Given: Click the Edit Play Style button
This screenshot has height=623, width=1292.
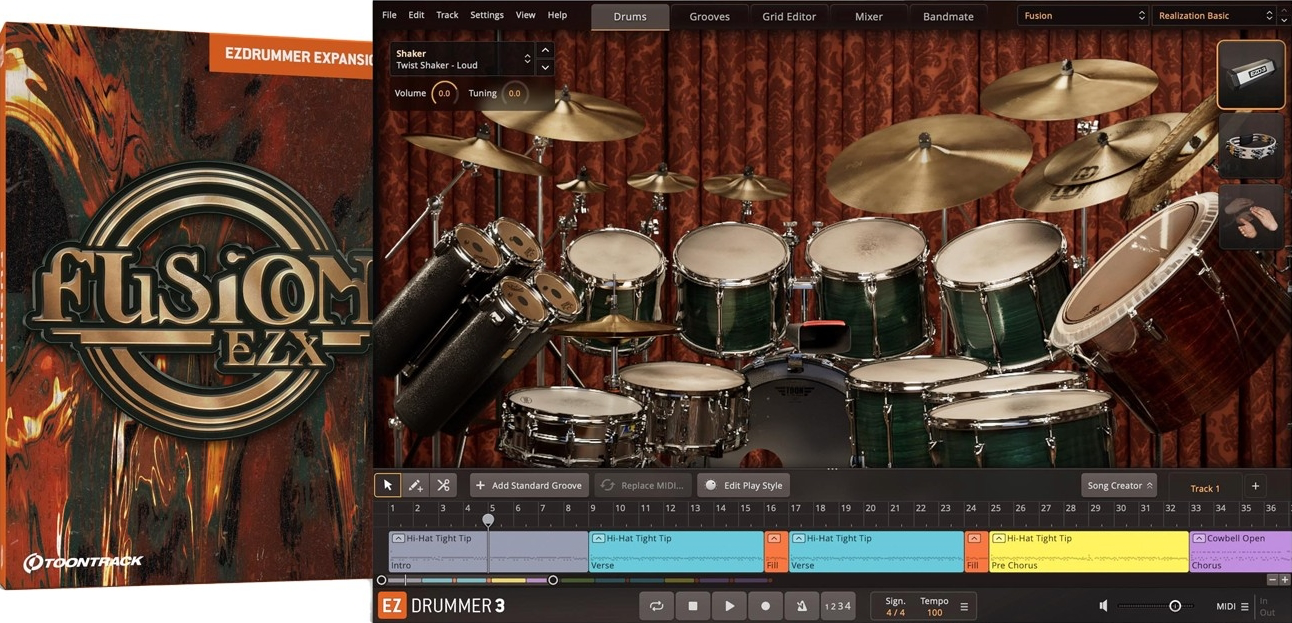Looking at the screenshot, I should pyautogui.click(x=743, y=484).
